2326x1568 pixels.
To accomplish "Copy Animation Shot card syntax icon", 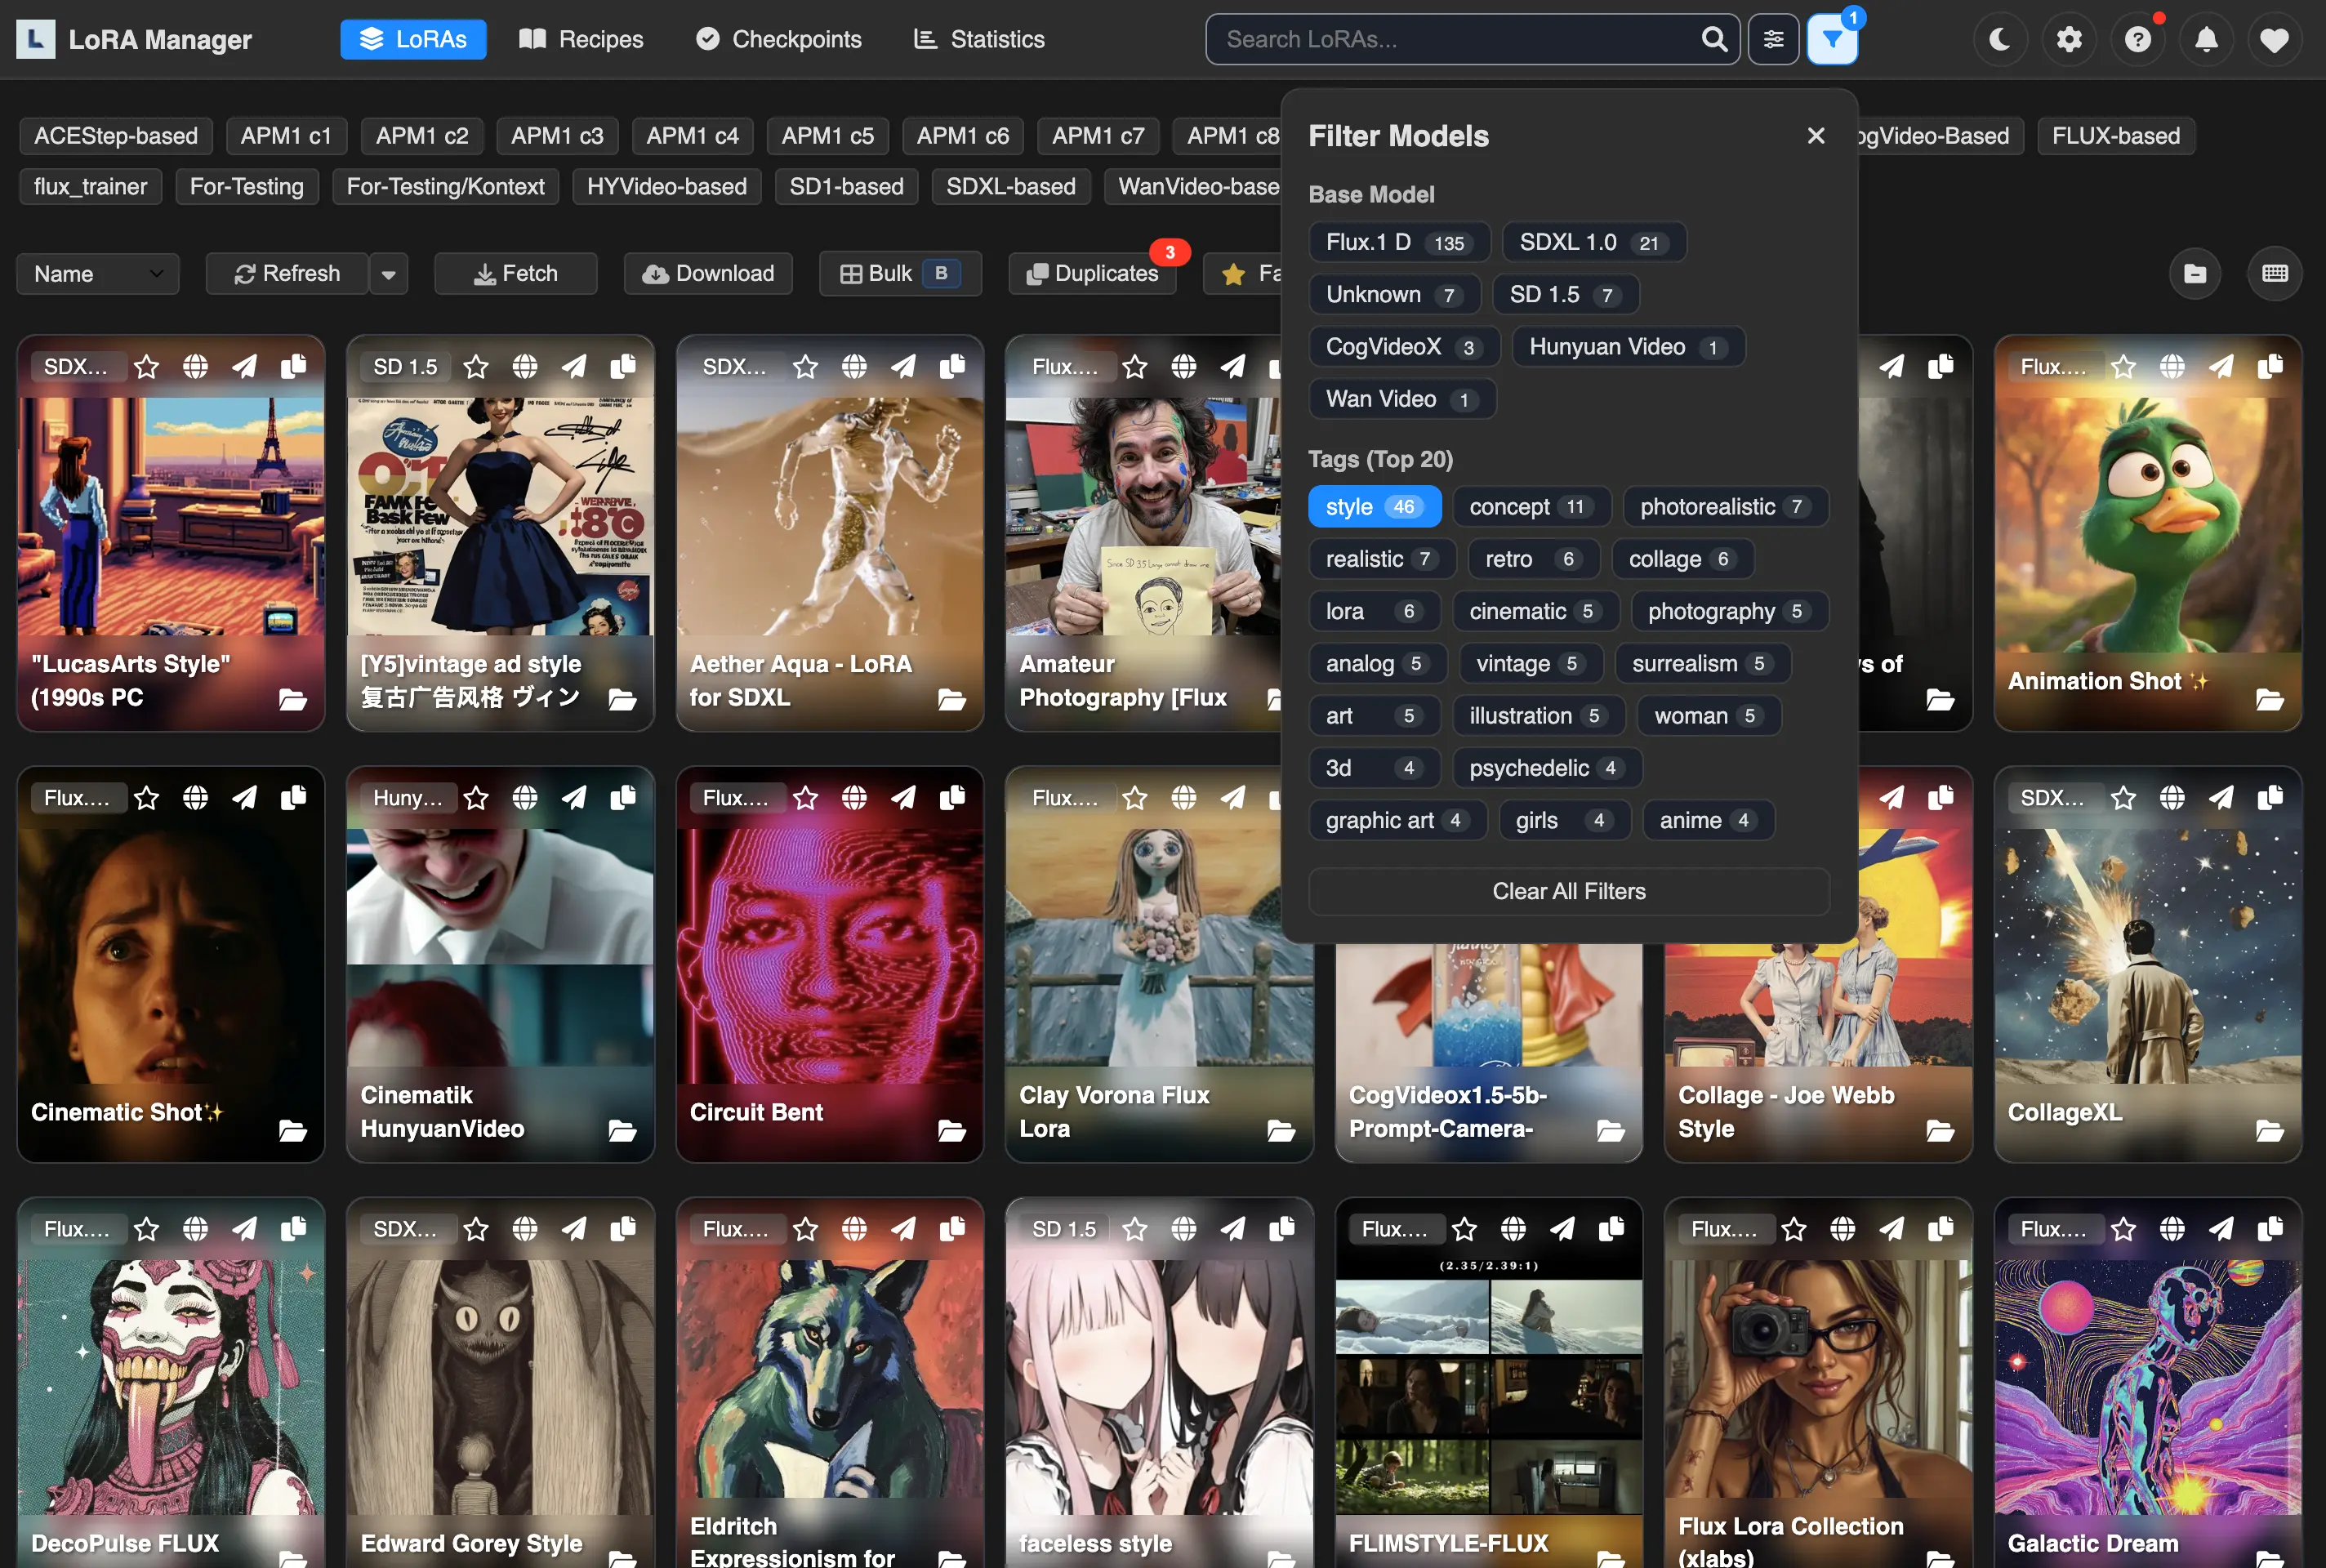I will click(x=2270, y=367).
